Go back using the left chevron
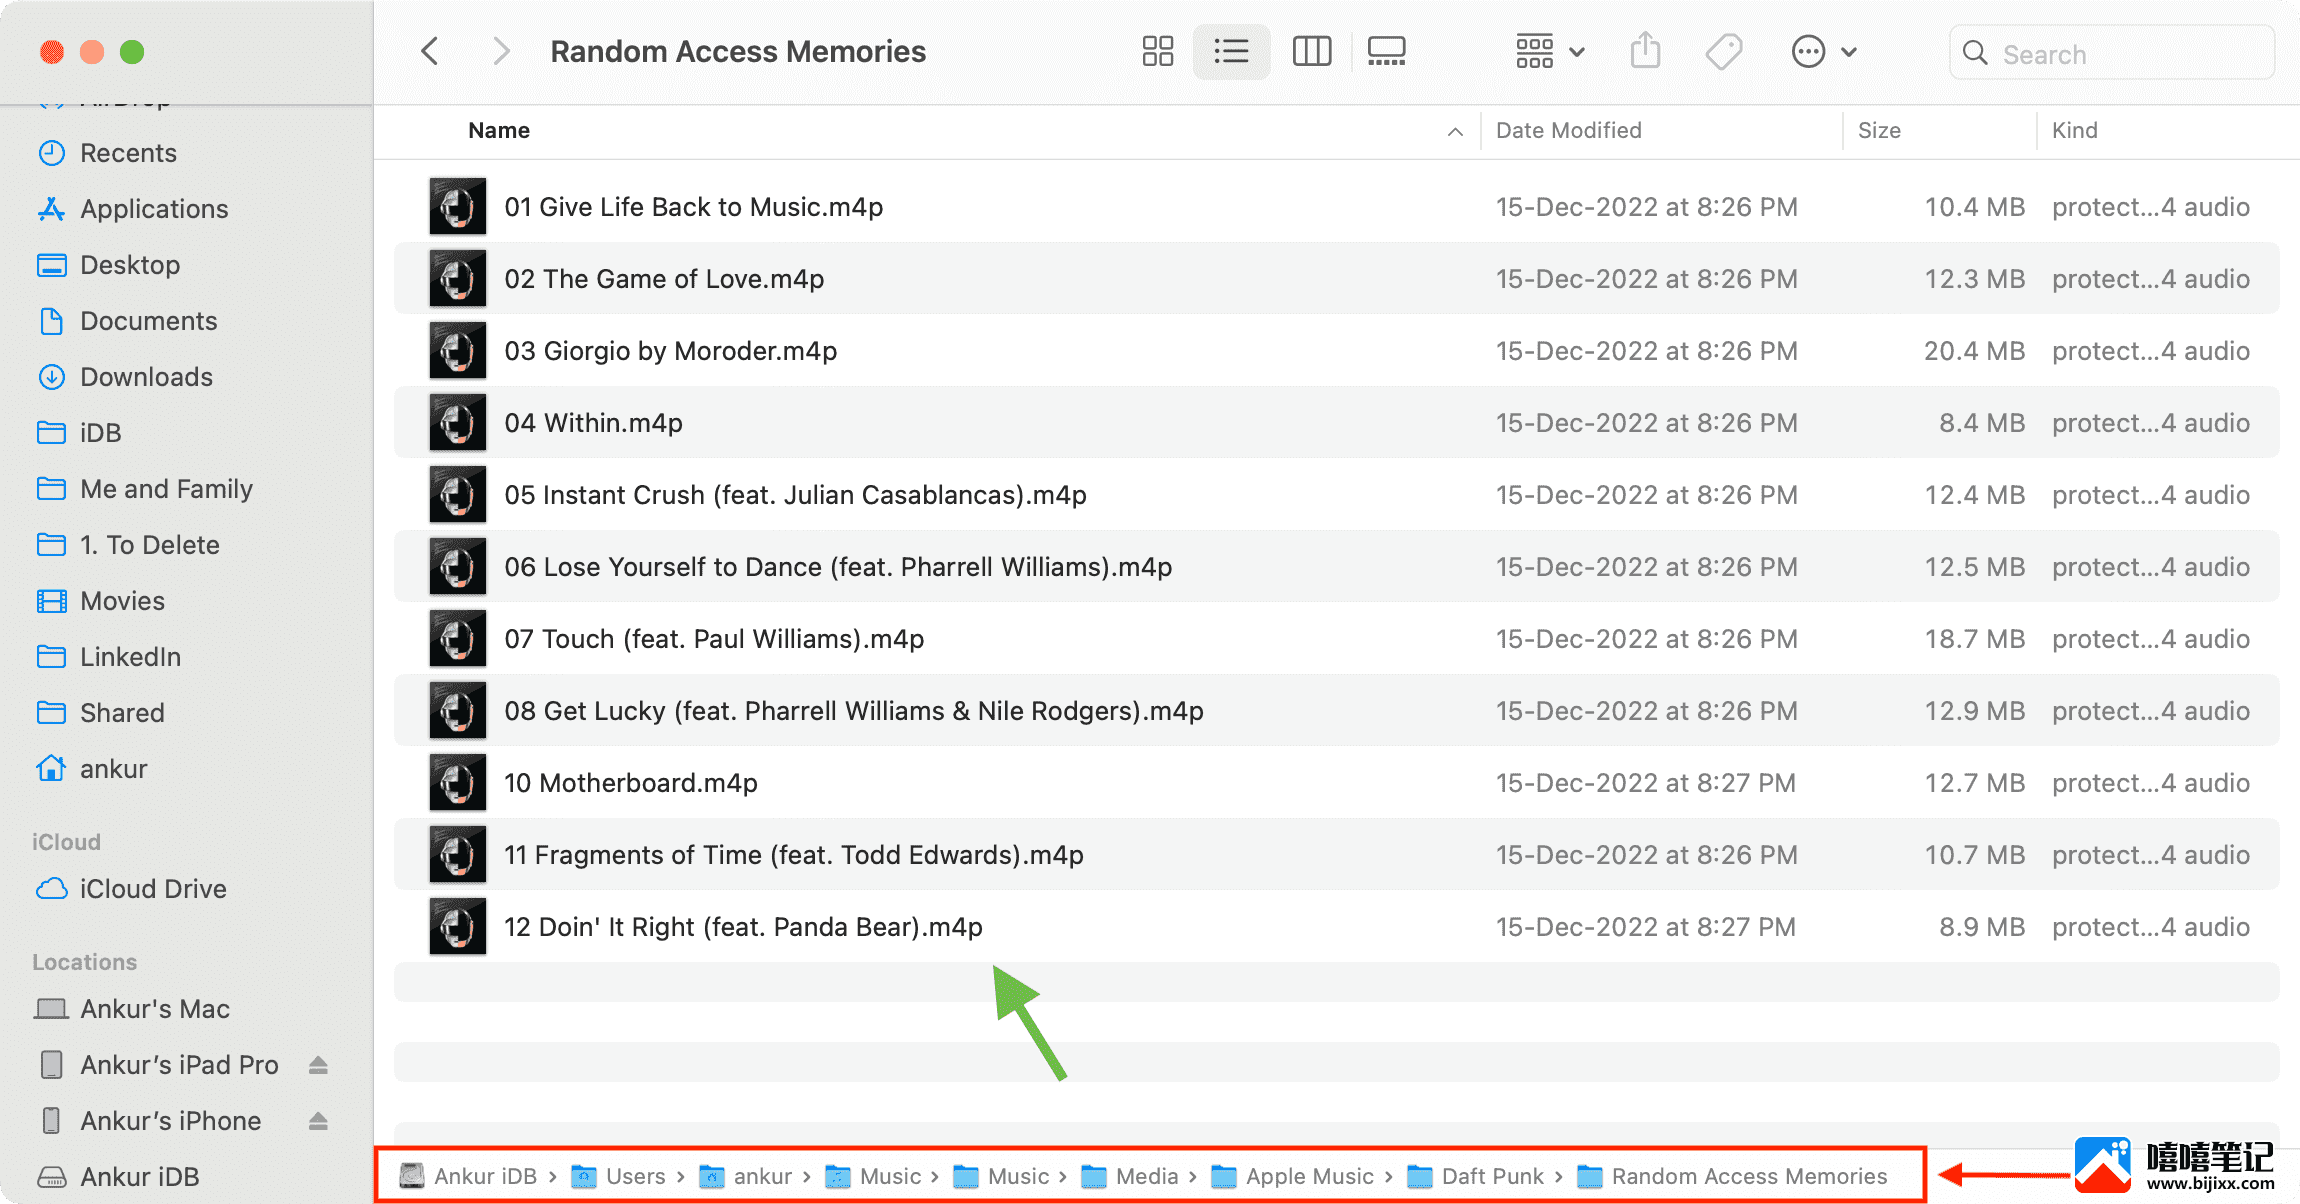This screenshot has width=2300, height=1204. click(x=430, y=51)
